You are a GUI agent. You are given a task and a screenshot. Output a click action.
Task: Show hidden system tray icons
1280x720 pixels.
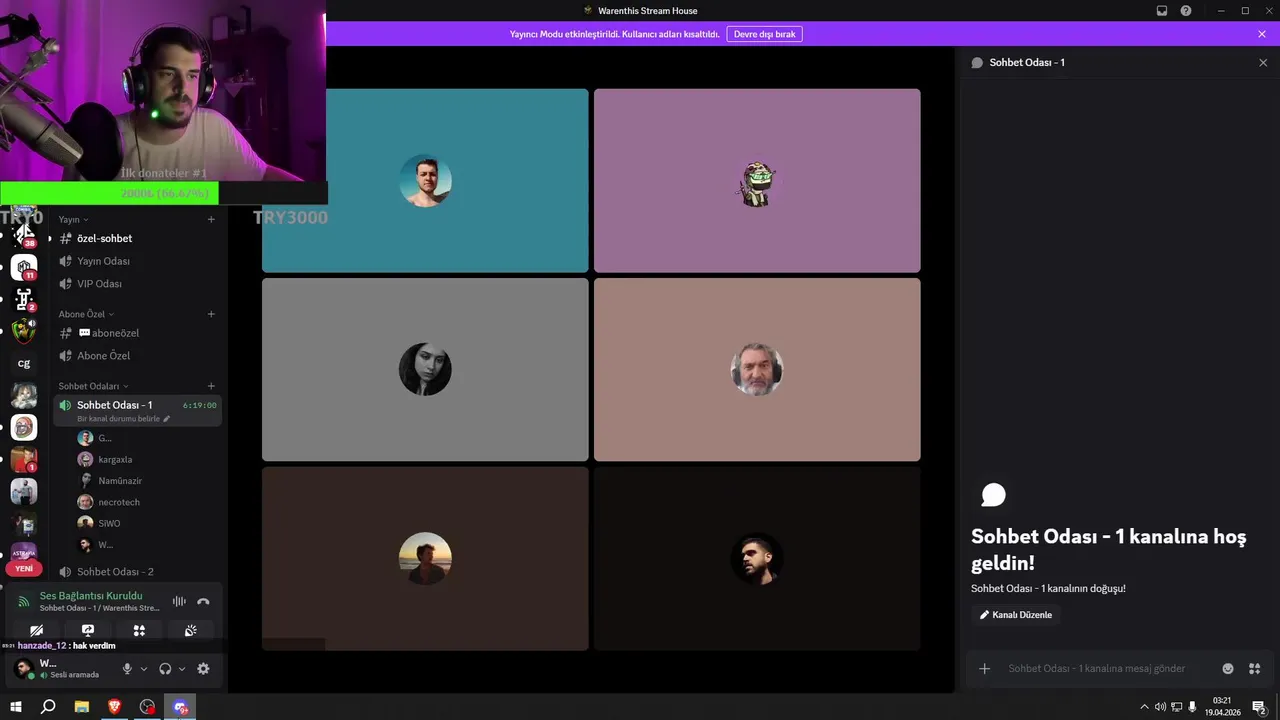(x=1144, y=707)
